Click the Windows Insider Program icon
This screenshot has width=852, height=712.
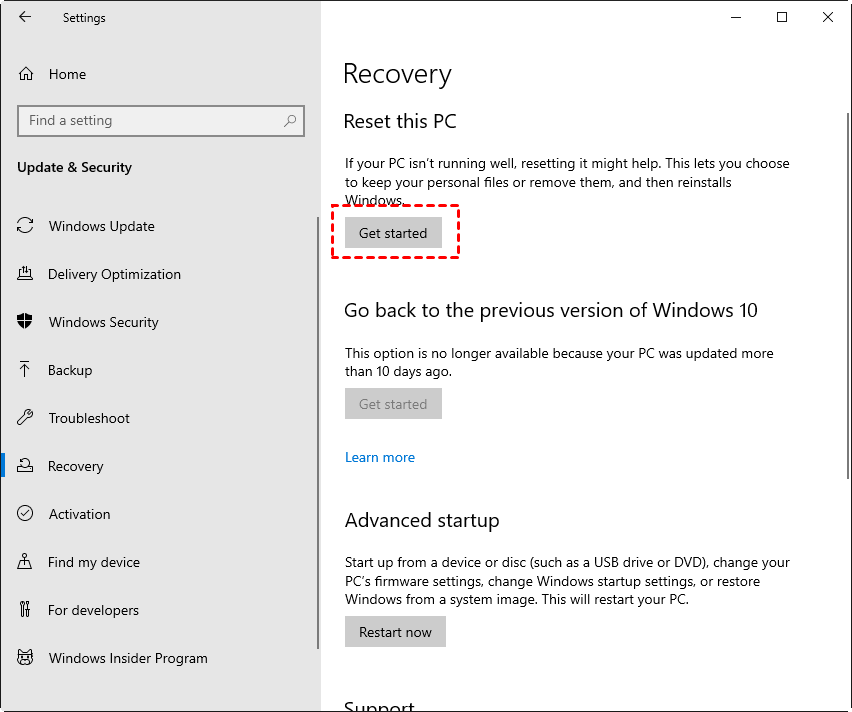(26, 658)
